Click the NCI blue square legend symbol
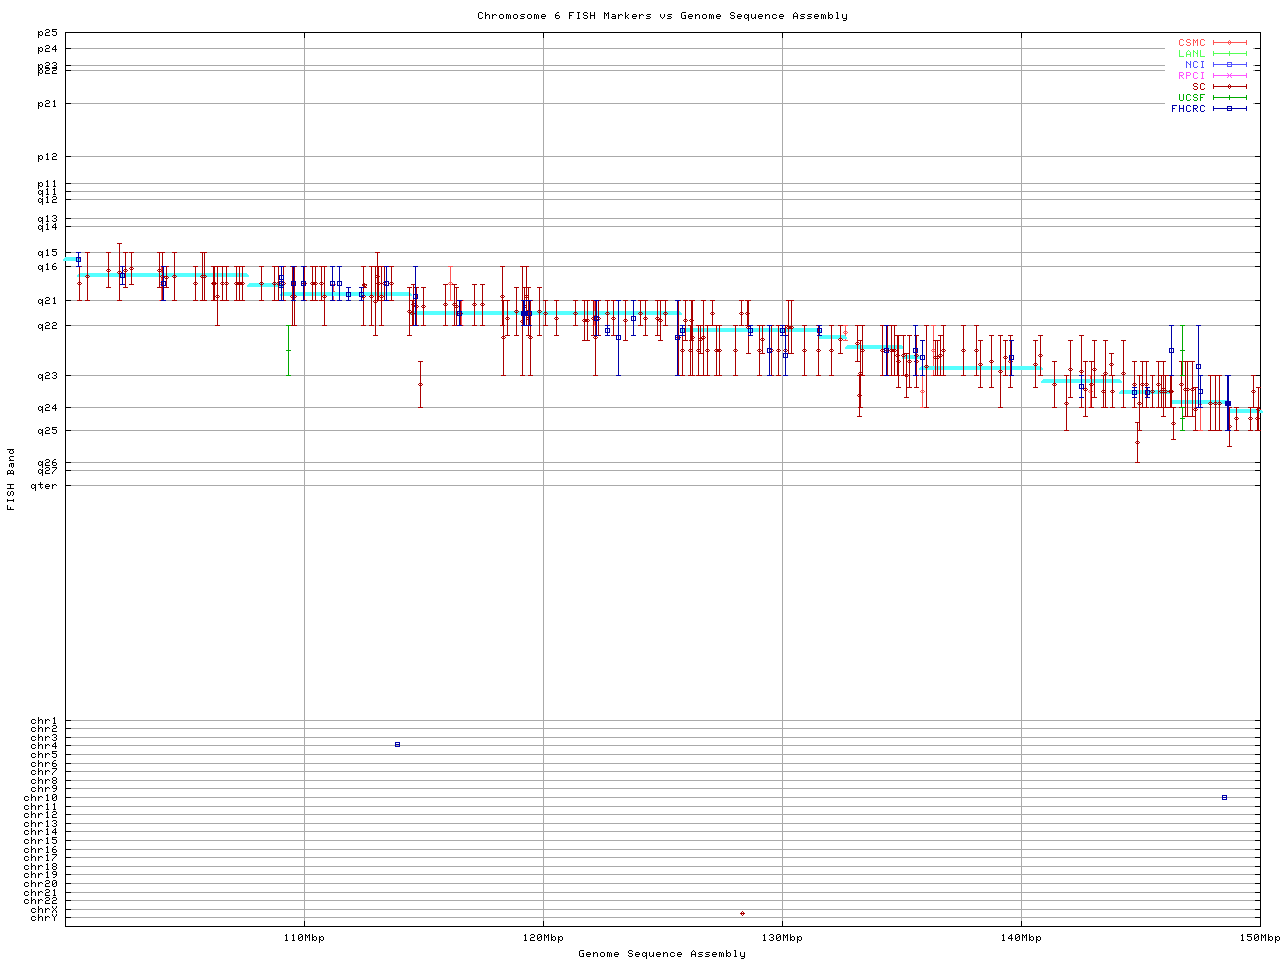The width and height of the screenshot is (1280, 960). (x=1229, y=65)
